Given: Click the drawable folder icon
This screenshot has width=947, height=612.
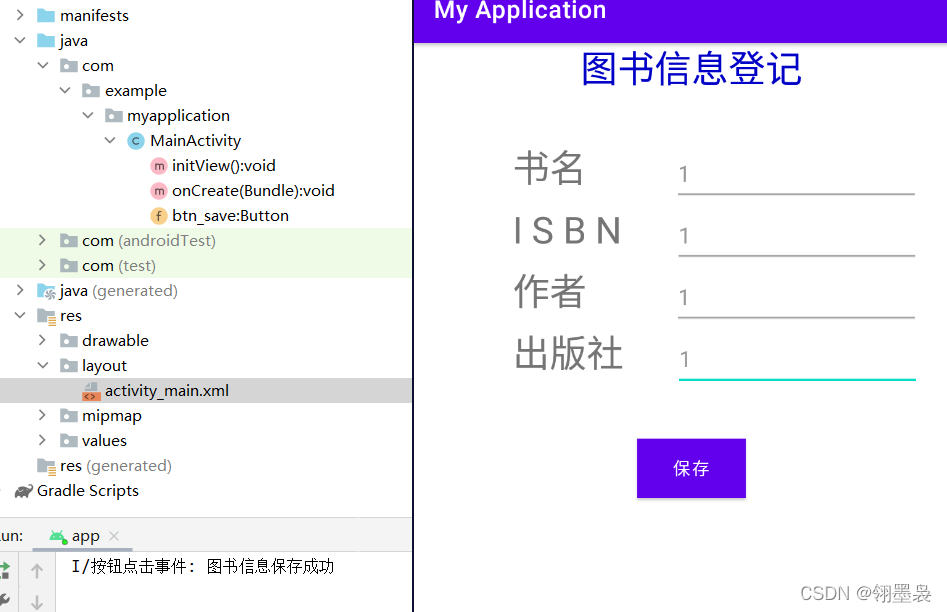Looking at the screenshot, I should click(x=67, y=340).
